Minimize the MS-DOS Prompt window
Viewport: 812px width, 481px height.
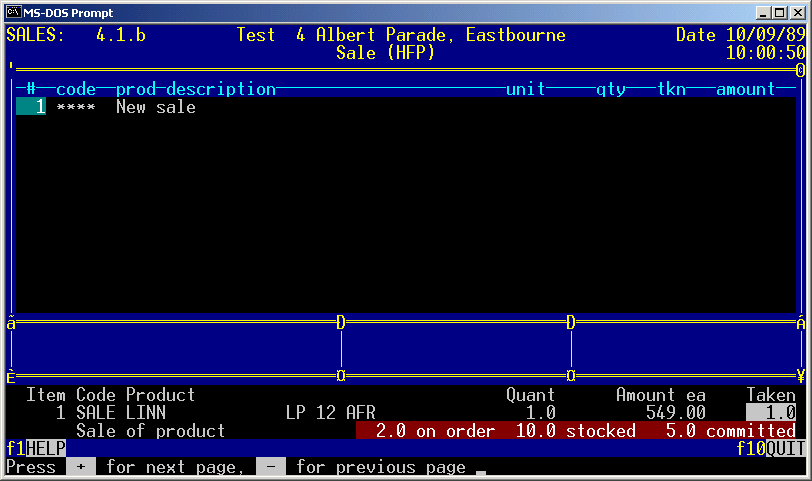click(x=765, y=12)
